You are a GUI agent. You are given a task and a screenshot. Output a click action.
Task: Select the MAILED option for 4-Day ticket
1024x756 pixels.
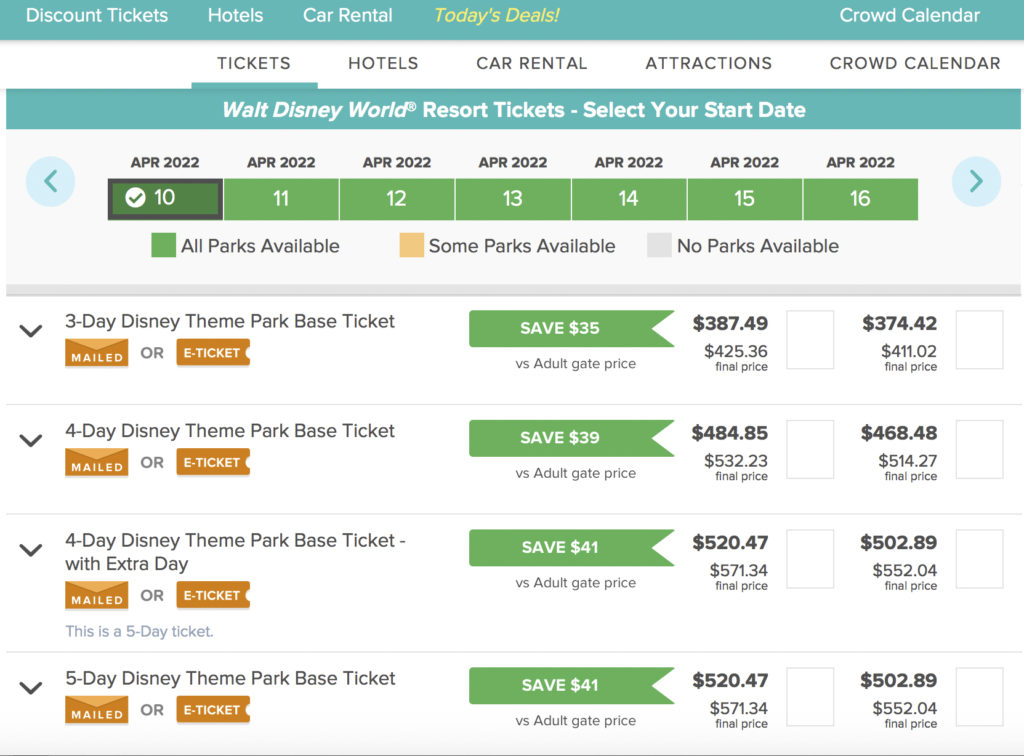click(x=96, y=462)
